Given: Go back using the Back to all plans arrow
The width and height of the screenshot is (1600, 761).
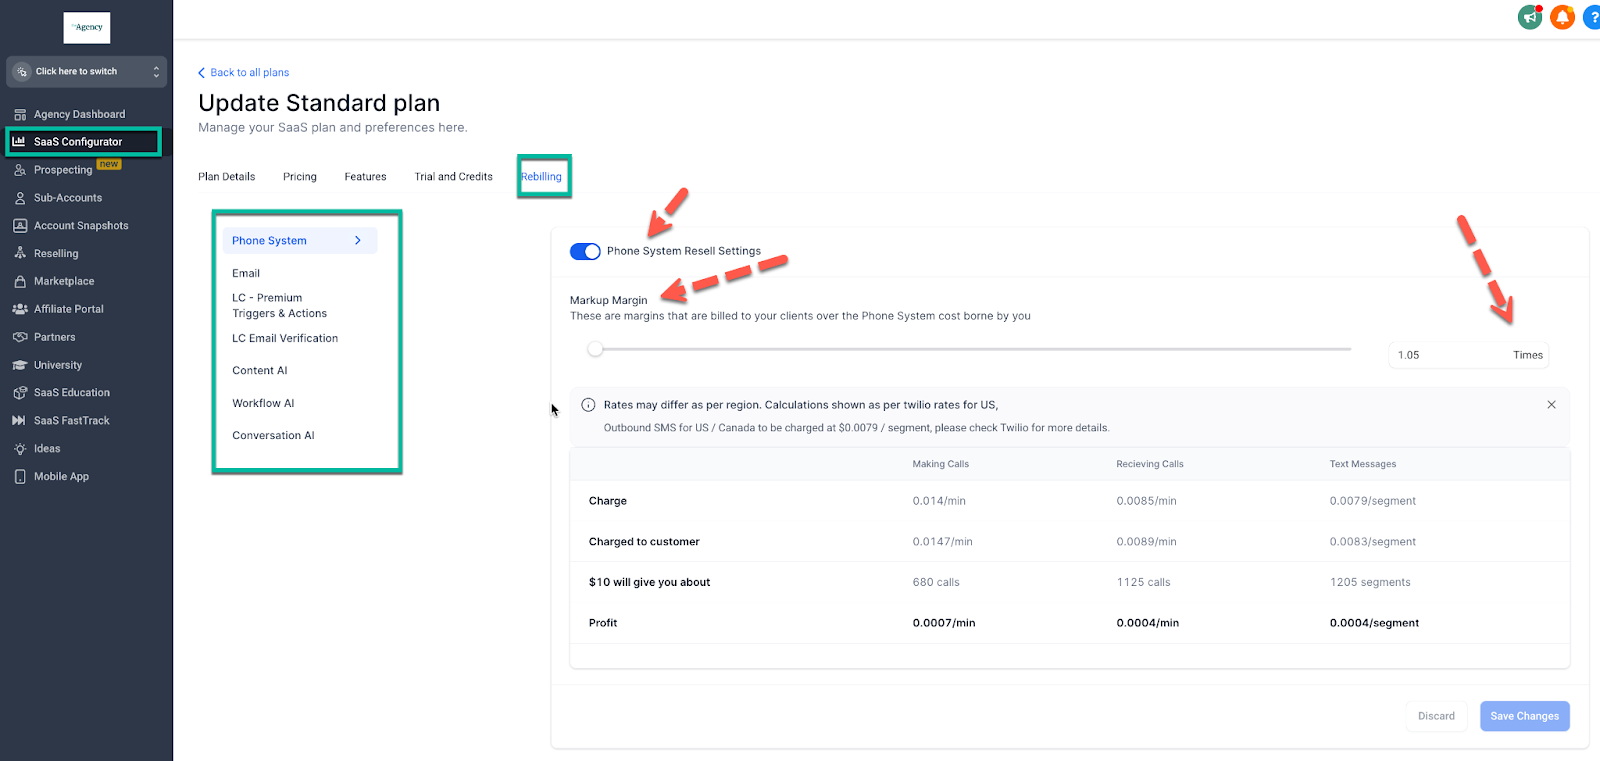Looking at the screenshot, I should pyautogui.click(x=202, y=73).
